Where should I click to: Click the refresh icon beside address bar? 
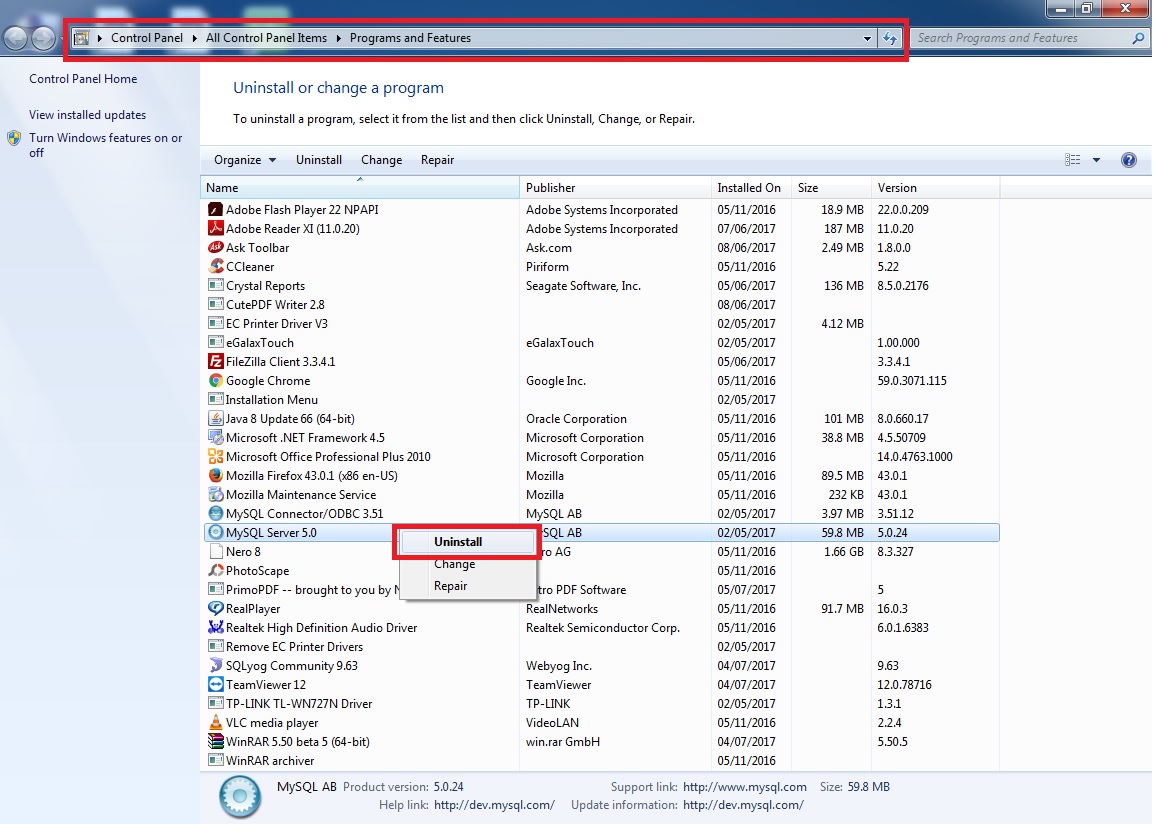tap(889, 39)
